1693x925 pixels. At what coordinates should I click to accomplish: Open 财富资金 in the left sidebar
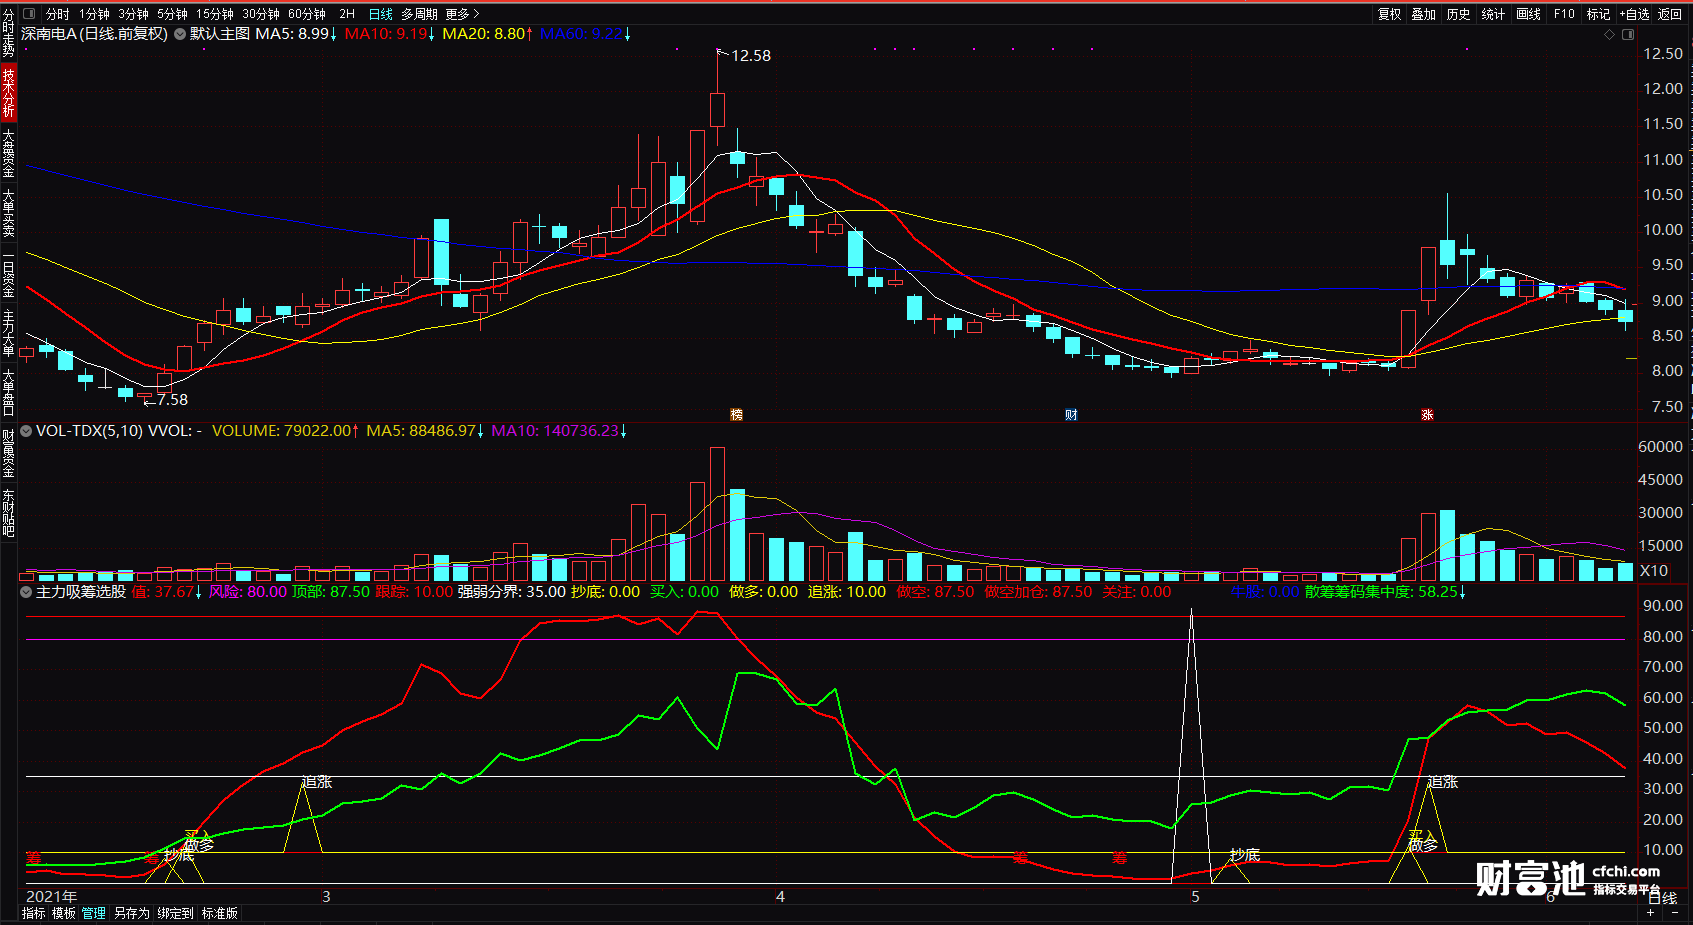pyautogui.click(x=8, y=453)
